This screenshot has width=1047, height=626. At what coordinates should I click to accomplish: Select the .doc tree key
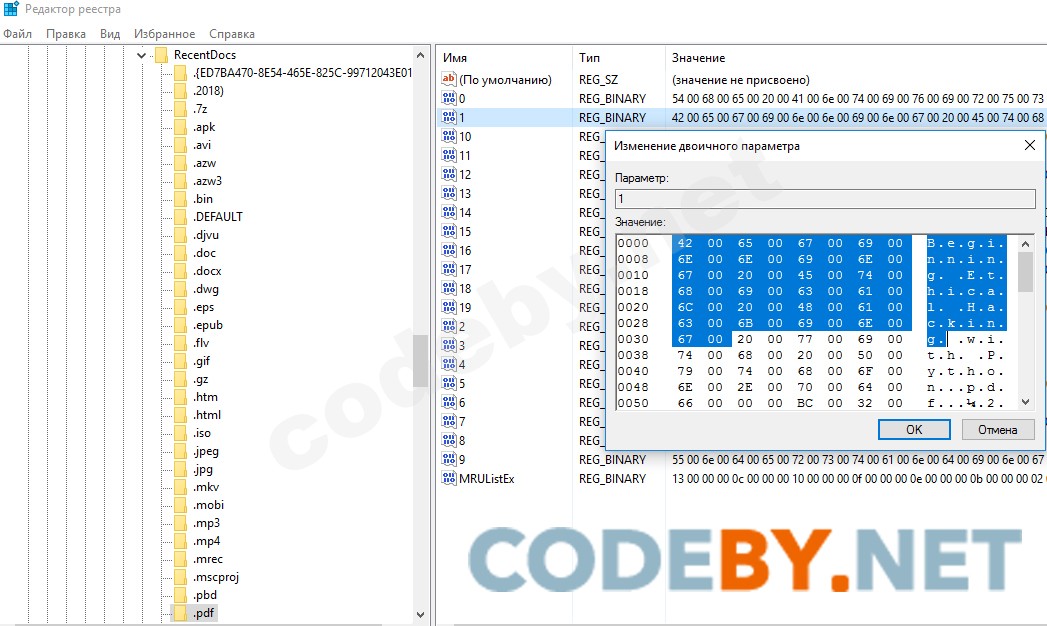point(204,253)
